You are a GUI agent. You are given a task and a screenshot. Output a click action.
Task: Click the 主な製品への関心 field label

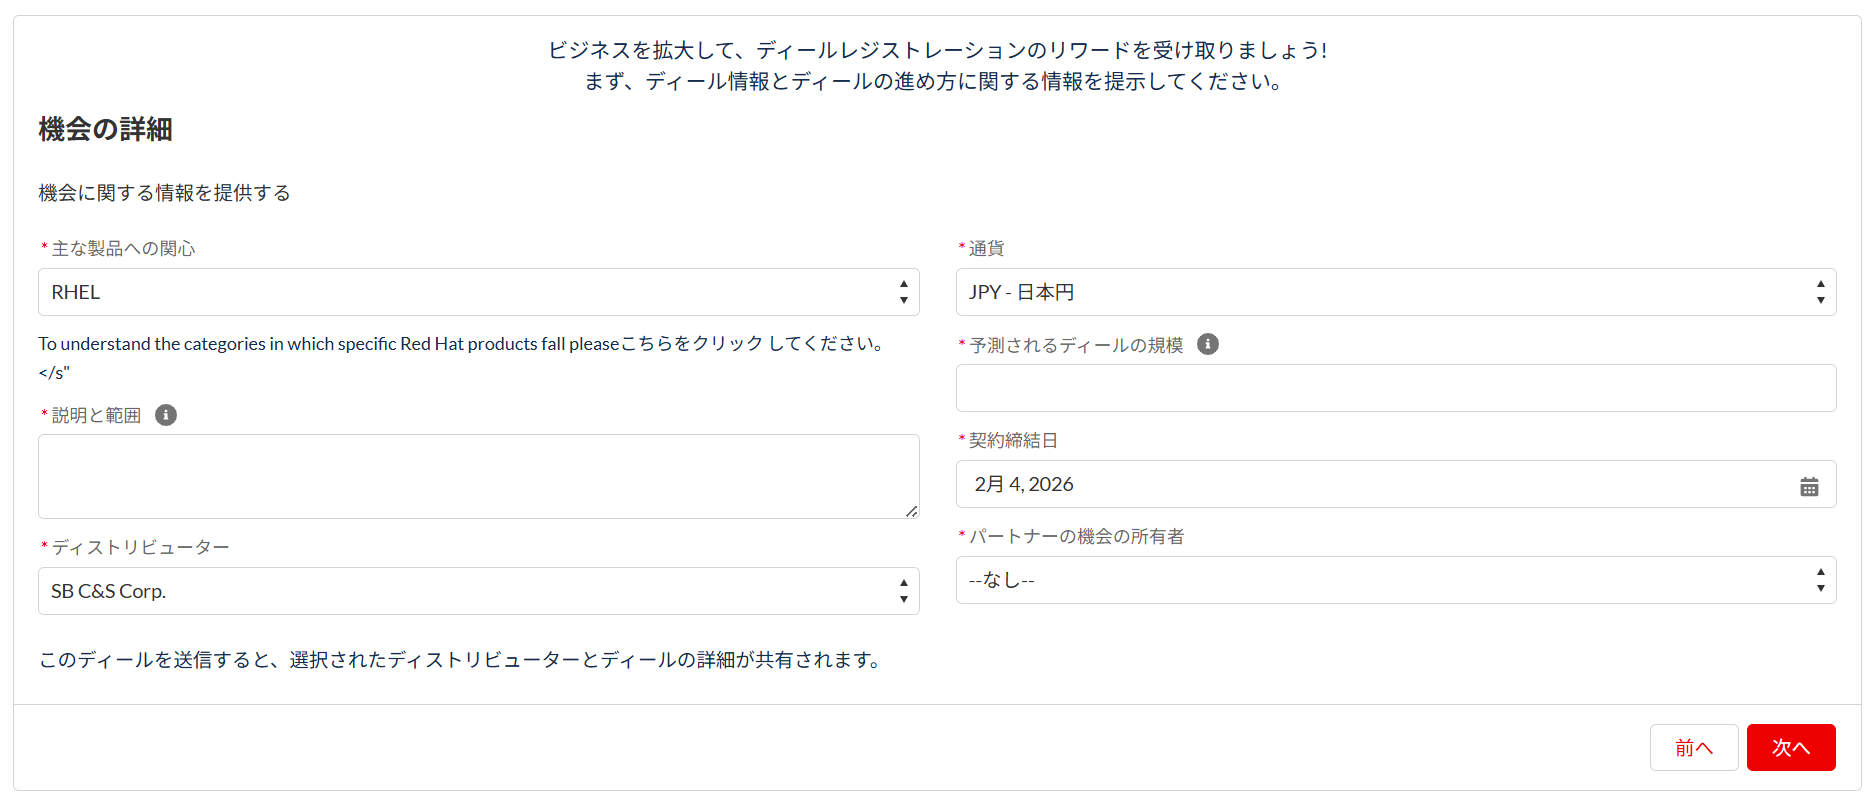click(x=123, y=248)
